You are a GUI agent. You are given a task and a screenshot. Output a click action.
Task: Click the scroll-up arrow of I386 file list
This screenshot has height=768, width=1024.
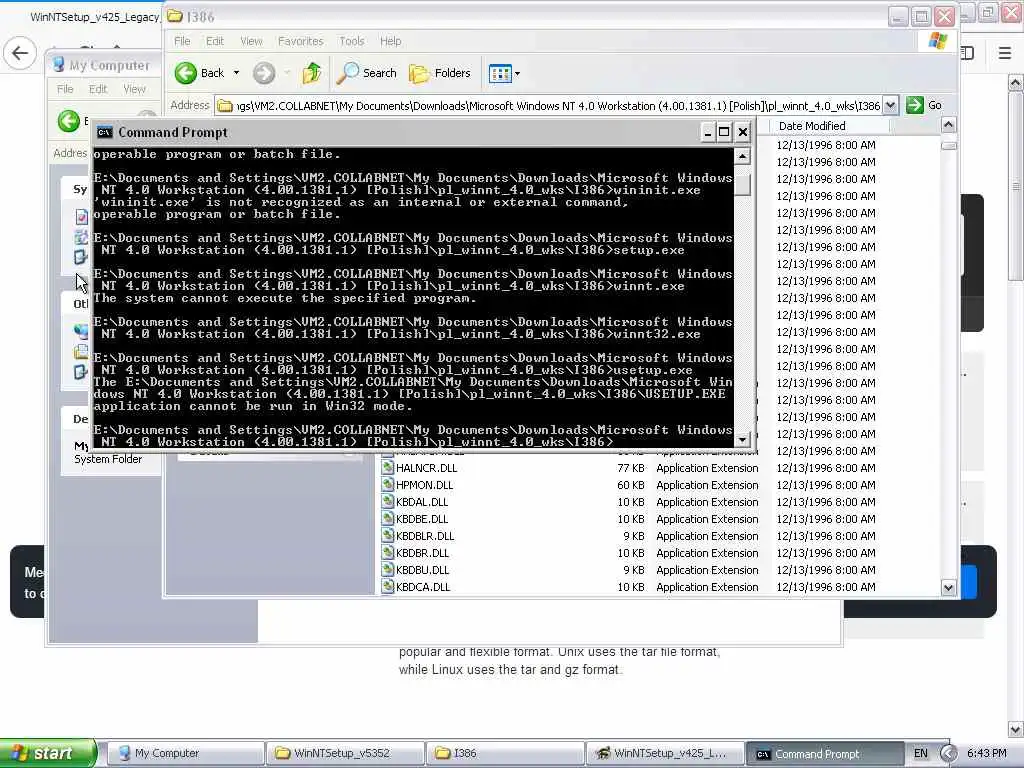click(x=948, y=125)
